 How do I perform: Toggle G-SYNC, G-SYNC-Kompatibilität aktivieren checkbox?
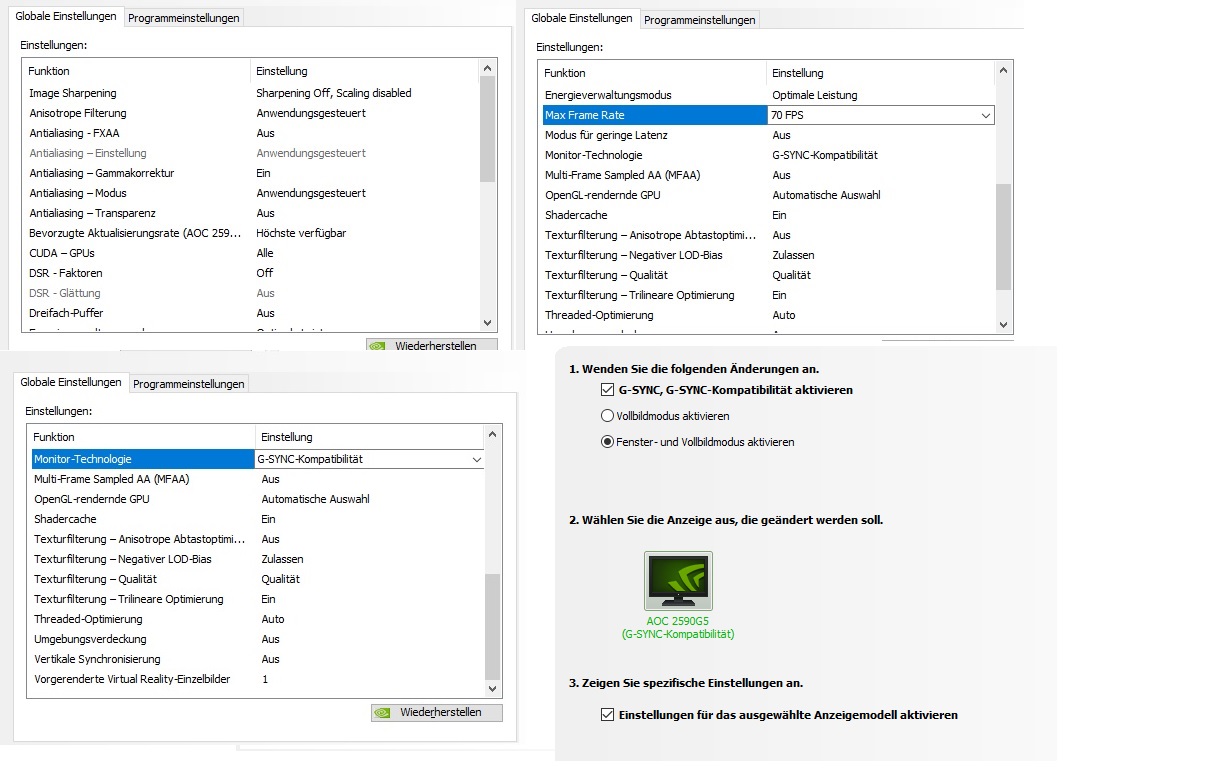pos(607,390)
